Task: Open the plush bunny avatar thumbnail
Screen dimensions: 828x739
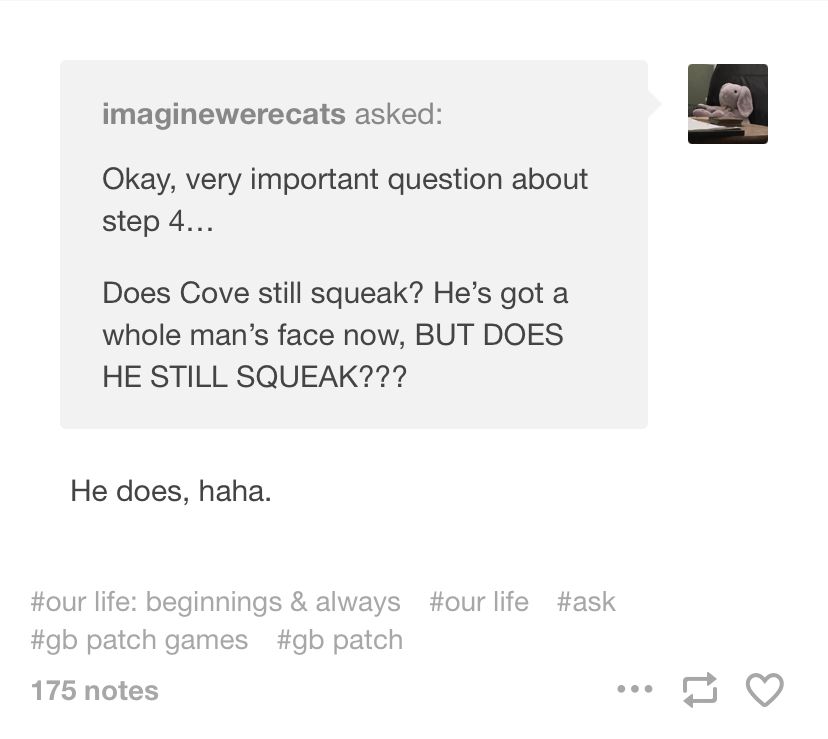Action: coord(728,104)
